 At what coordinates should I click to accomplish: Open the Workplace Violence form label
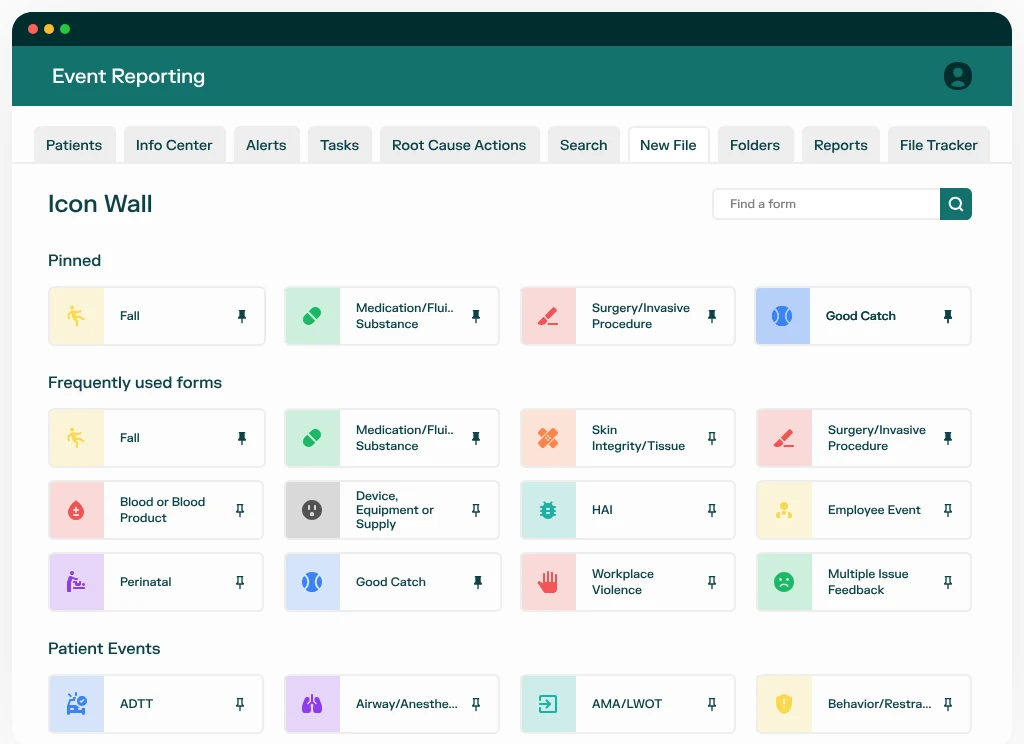[622, 582]
